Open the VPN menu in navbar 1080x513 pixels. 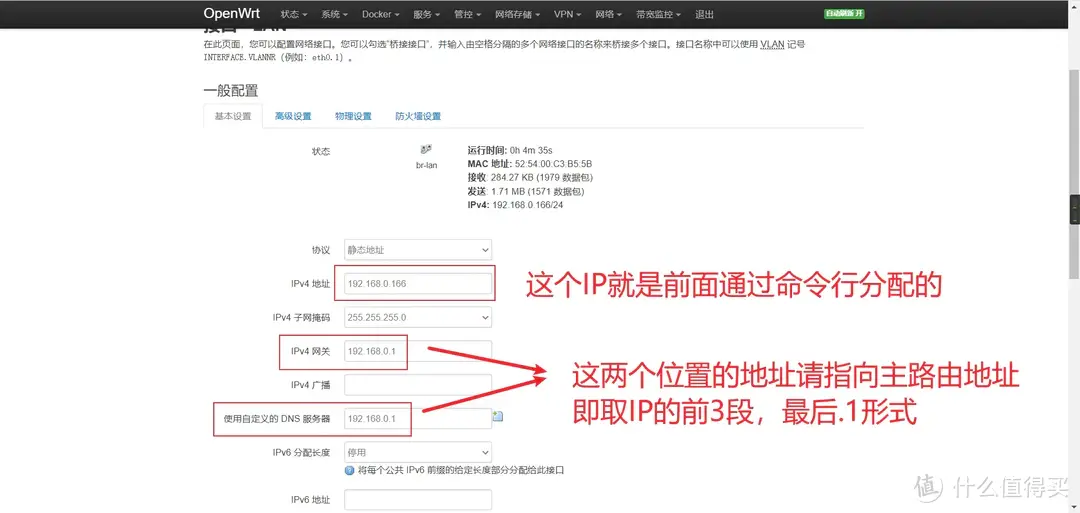(x=568, y=14)
